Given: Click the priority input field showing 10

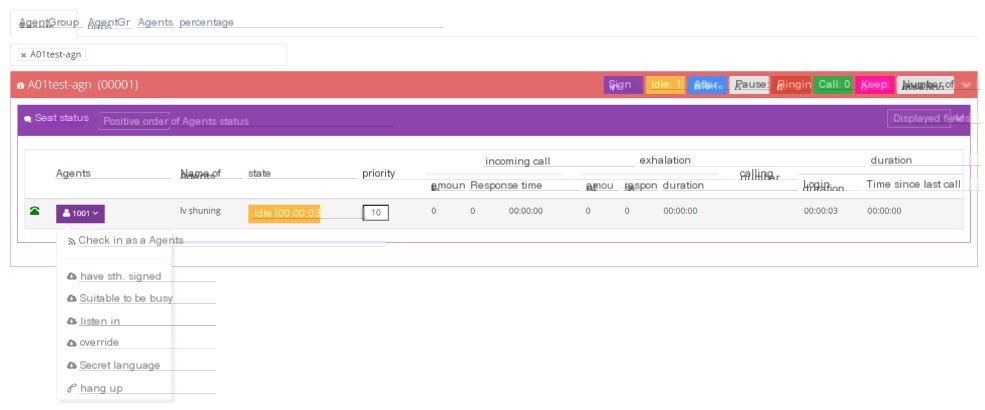Looking at the screenshot, I should [x=376, y=213].
